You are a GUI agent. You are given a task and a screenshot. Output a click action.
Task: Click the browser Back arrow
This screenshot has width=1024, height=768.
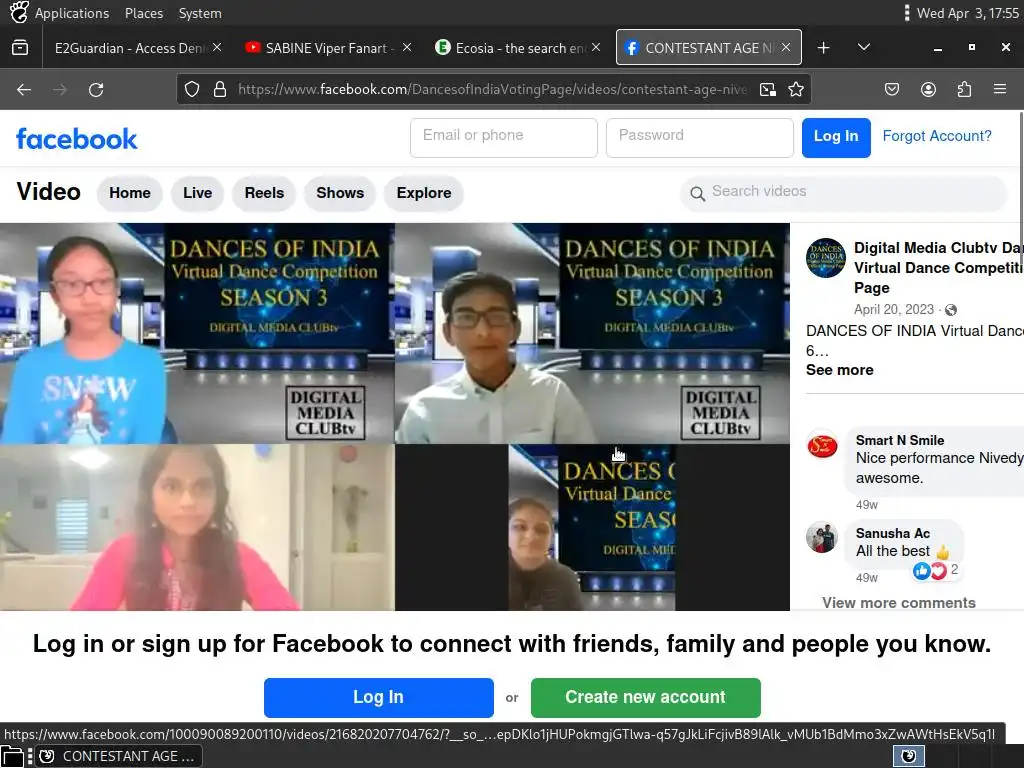(24, 89)
